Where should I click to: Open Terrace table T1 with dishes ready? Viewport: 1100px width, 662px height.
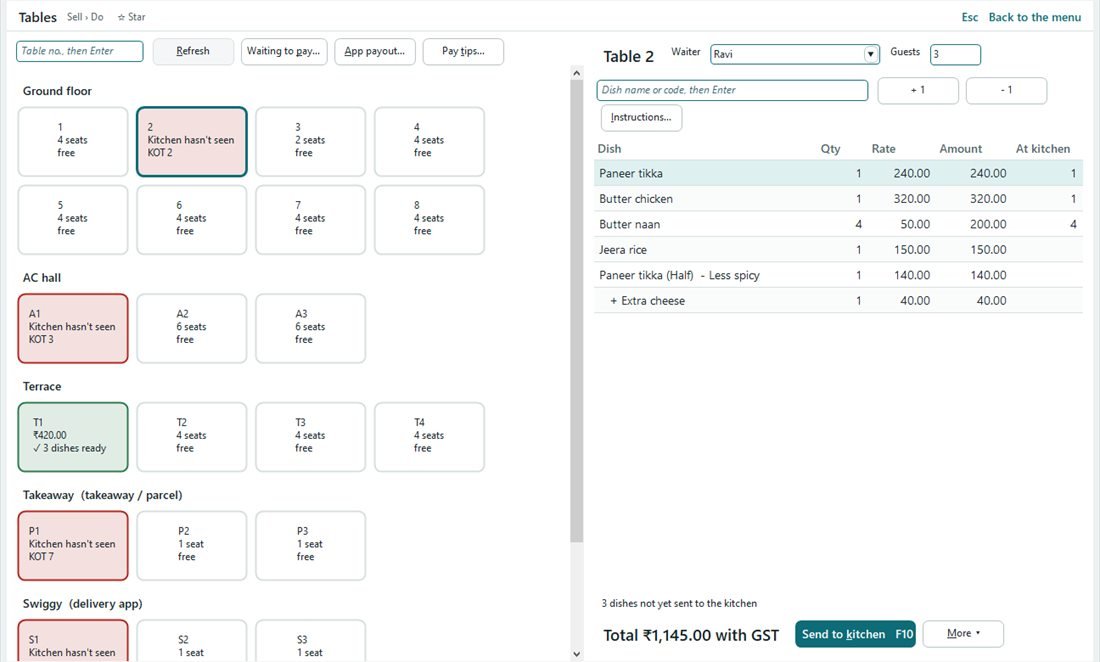click(x=73, y=437)
